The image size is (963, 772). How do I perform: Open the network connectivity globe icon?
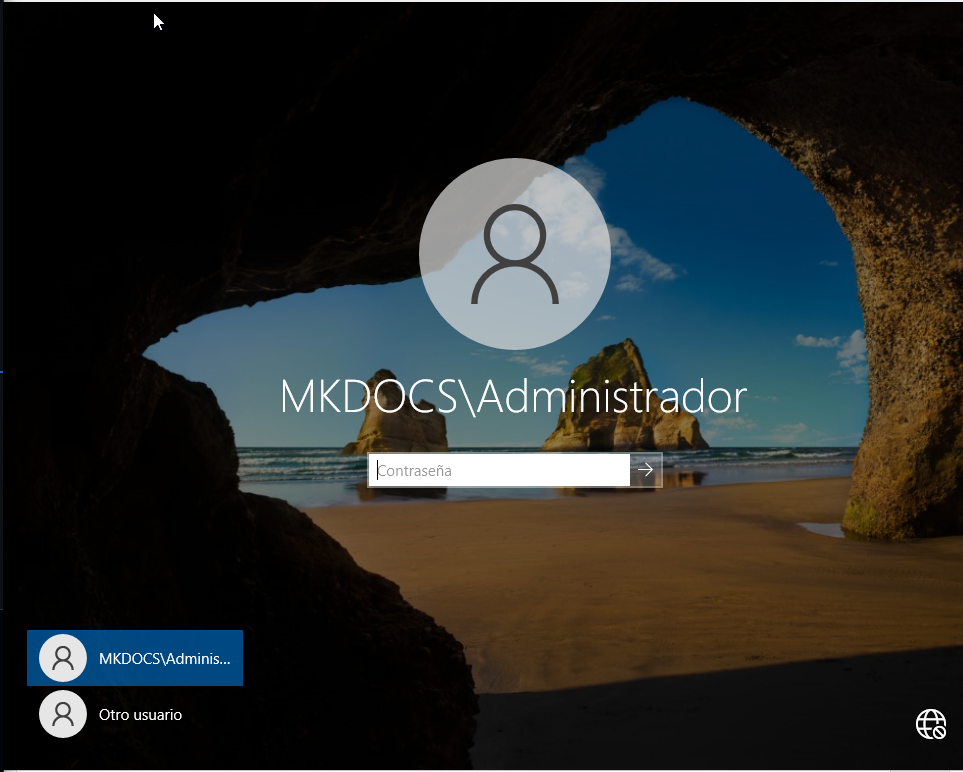(930, 723)
